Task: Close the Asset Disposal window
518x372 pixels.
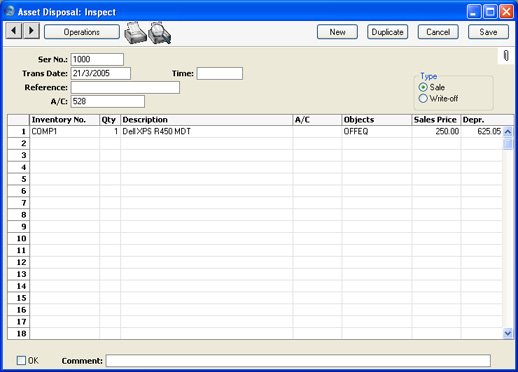Action: click(506, 12)
